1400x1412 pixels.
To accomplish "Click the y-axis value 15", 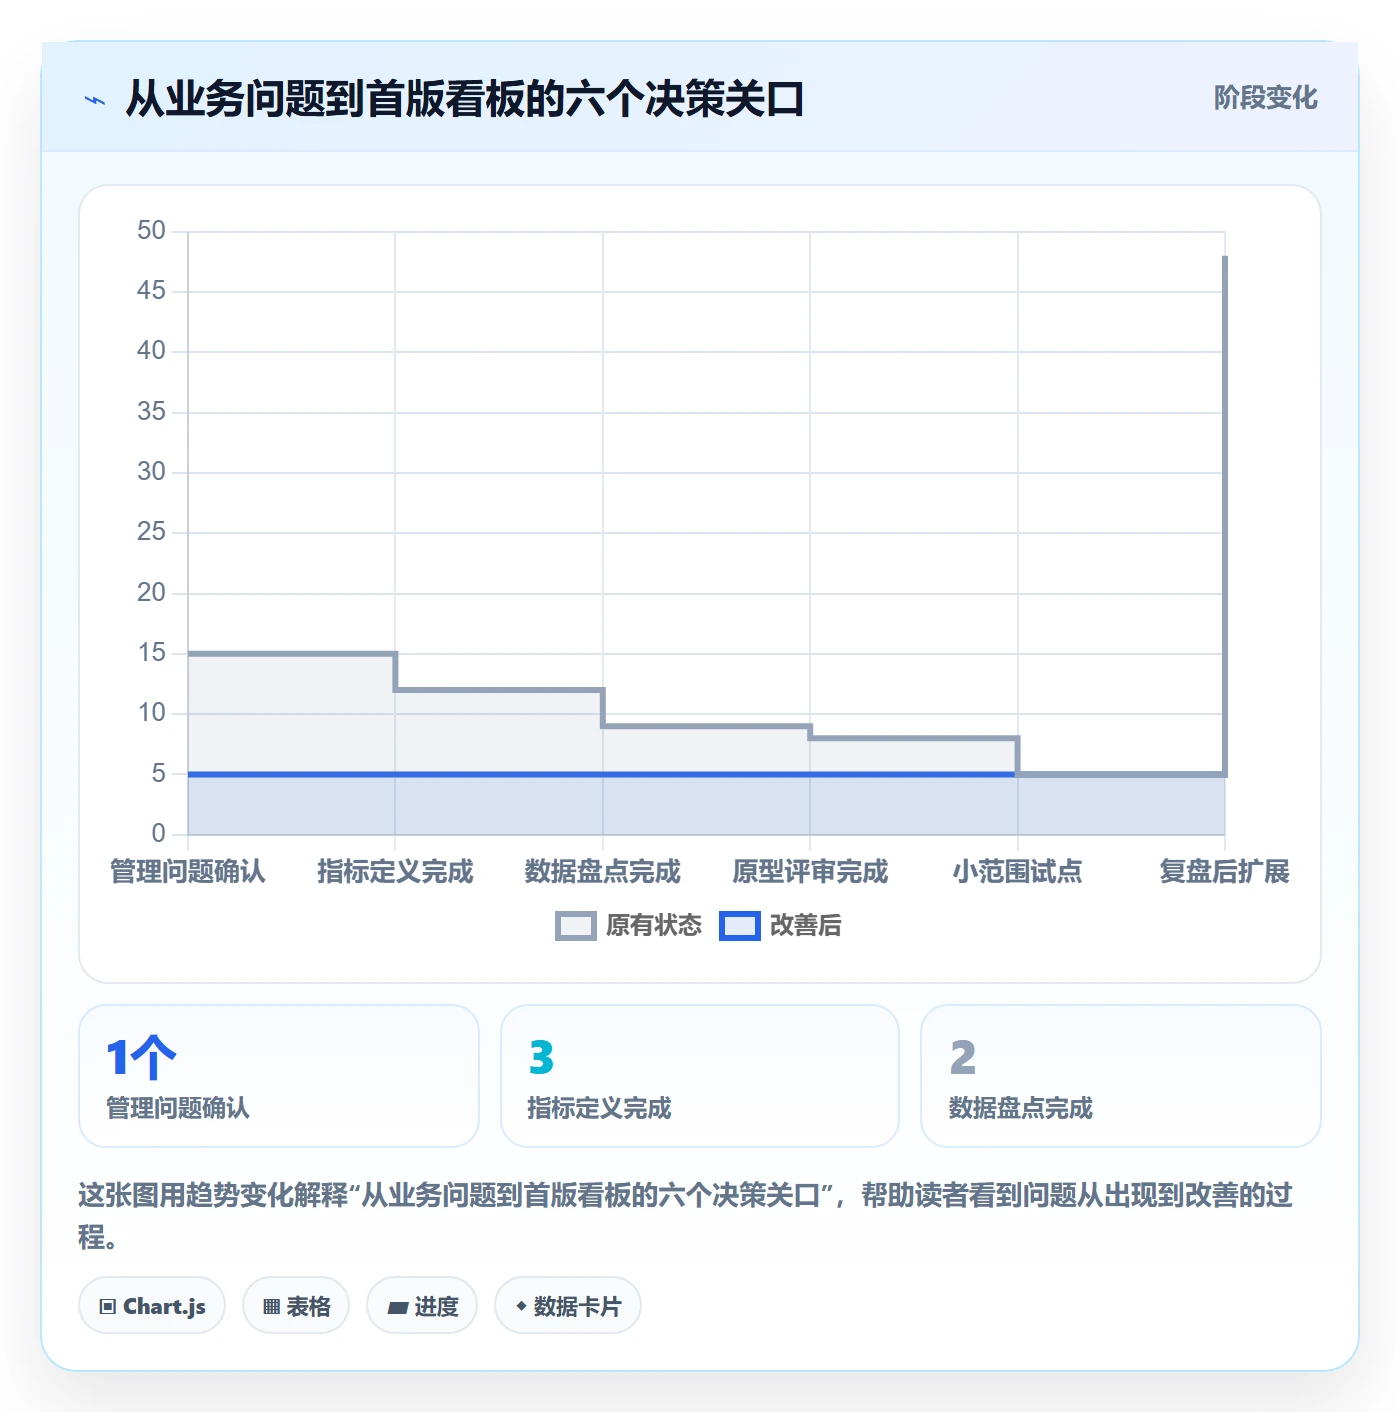I will click(151, 653).
